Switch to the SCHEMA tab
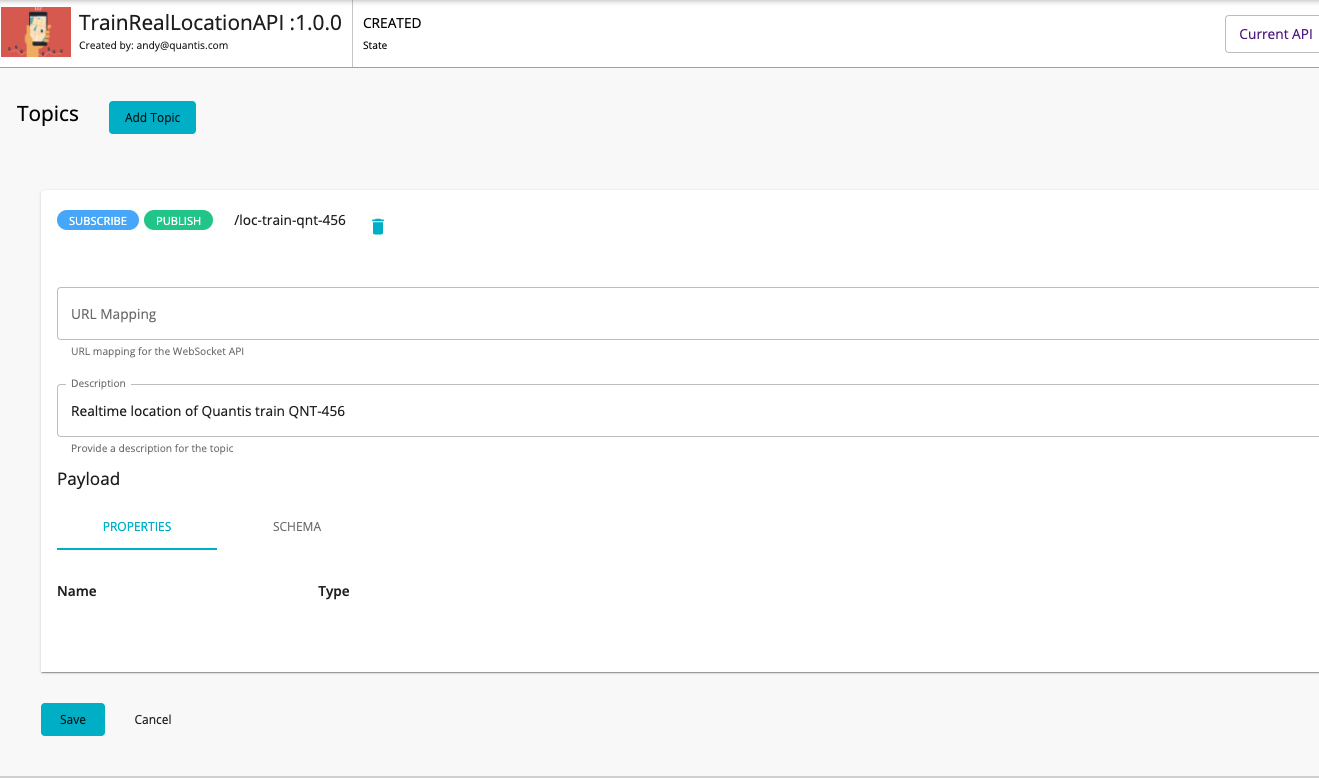Image resolution: width=1319 pixels, height=778 pixels. pyautogui.click(x=297, y=526)
